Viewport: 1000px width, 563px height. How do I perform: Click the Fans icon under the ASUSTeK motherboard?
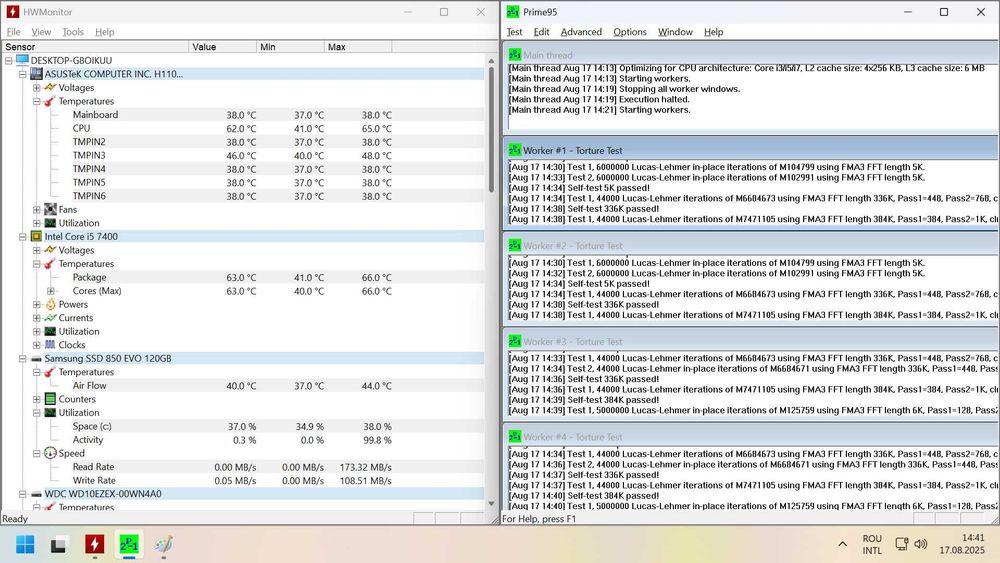coord(50,210)
